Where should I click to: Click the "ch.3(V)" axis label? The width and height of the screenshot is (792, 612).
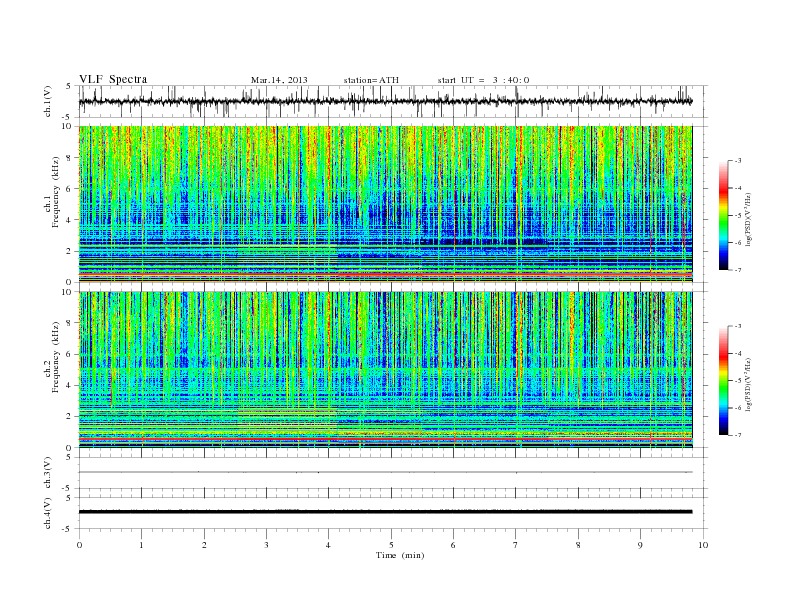[x=48, y=473]
